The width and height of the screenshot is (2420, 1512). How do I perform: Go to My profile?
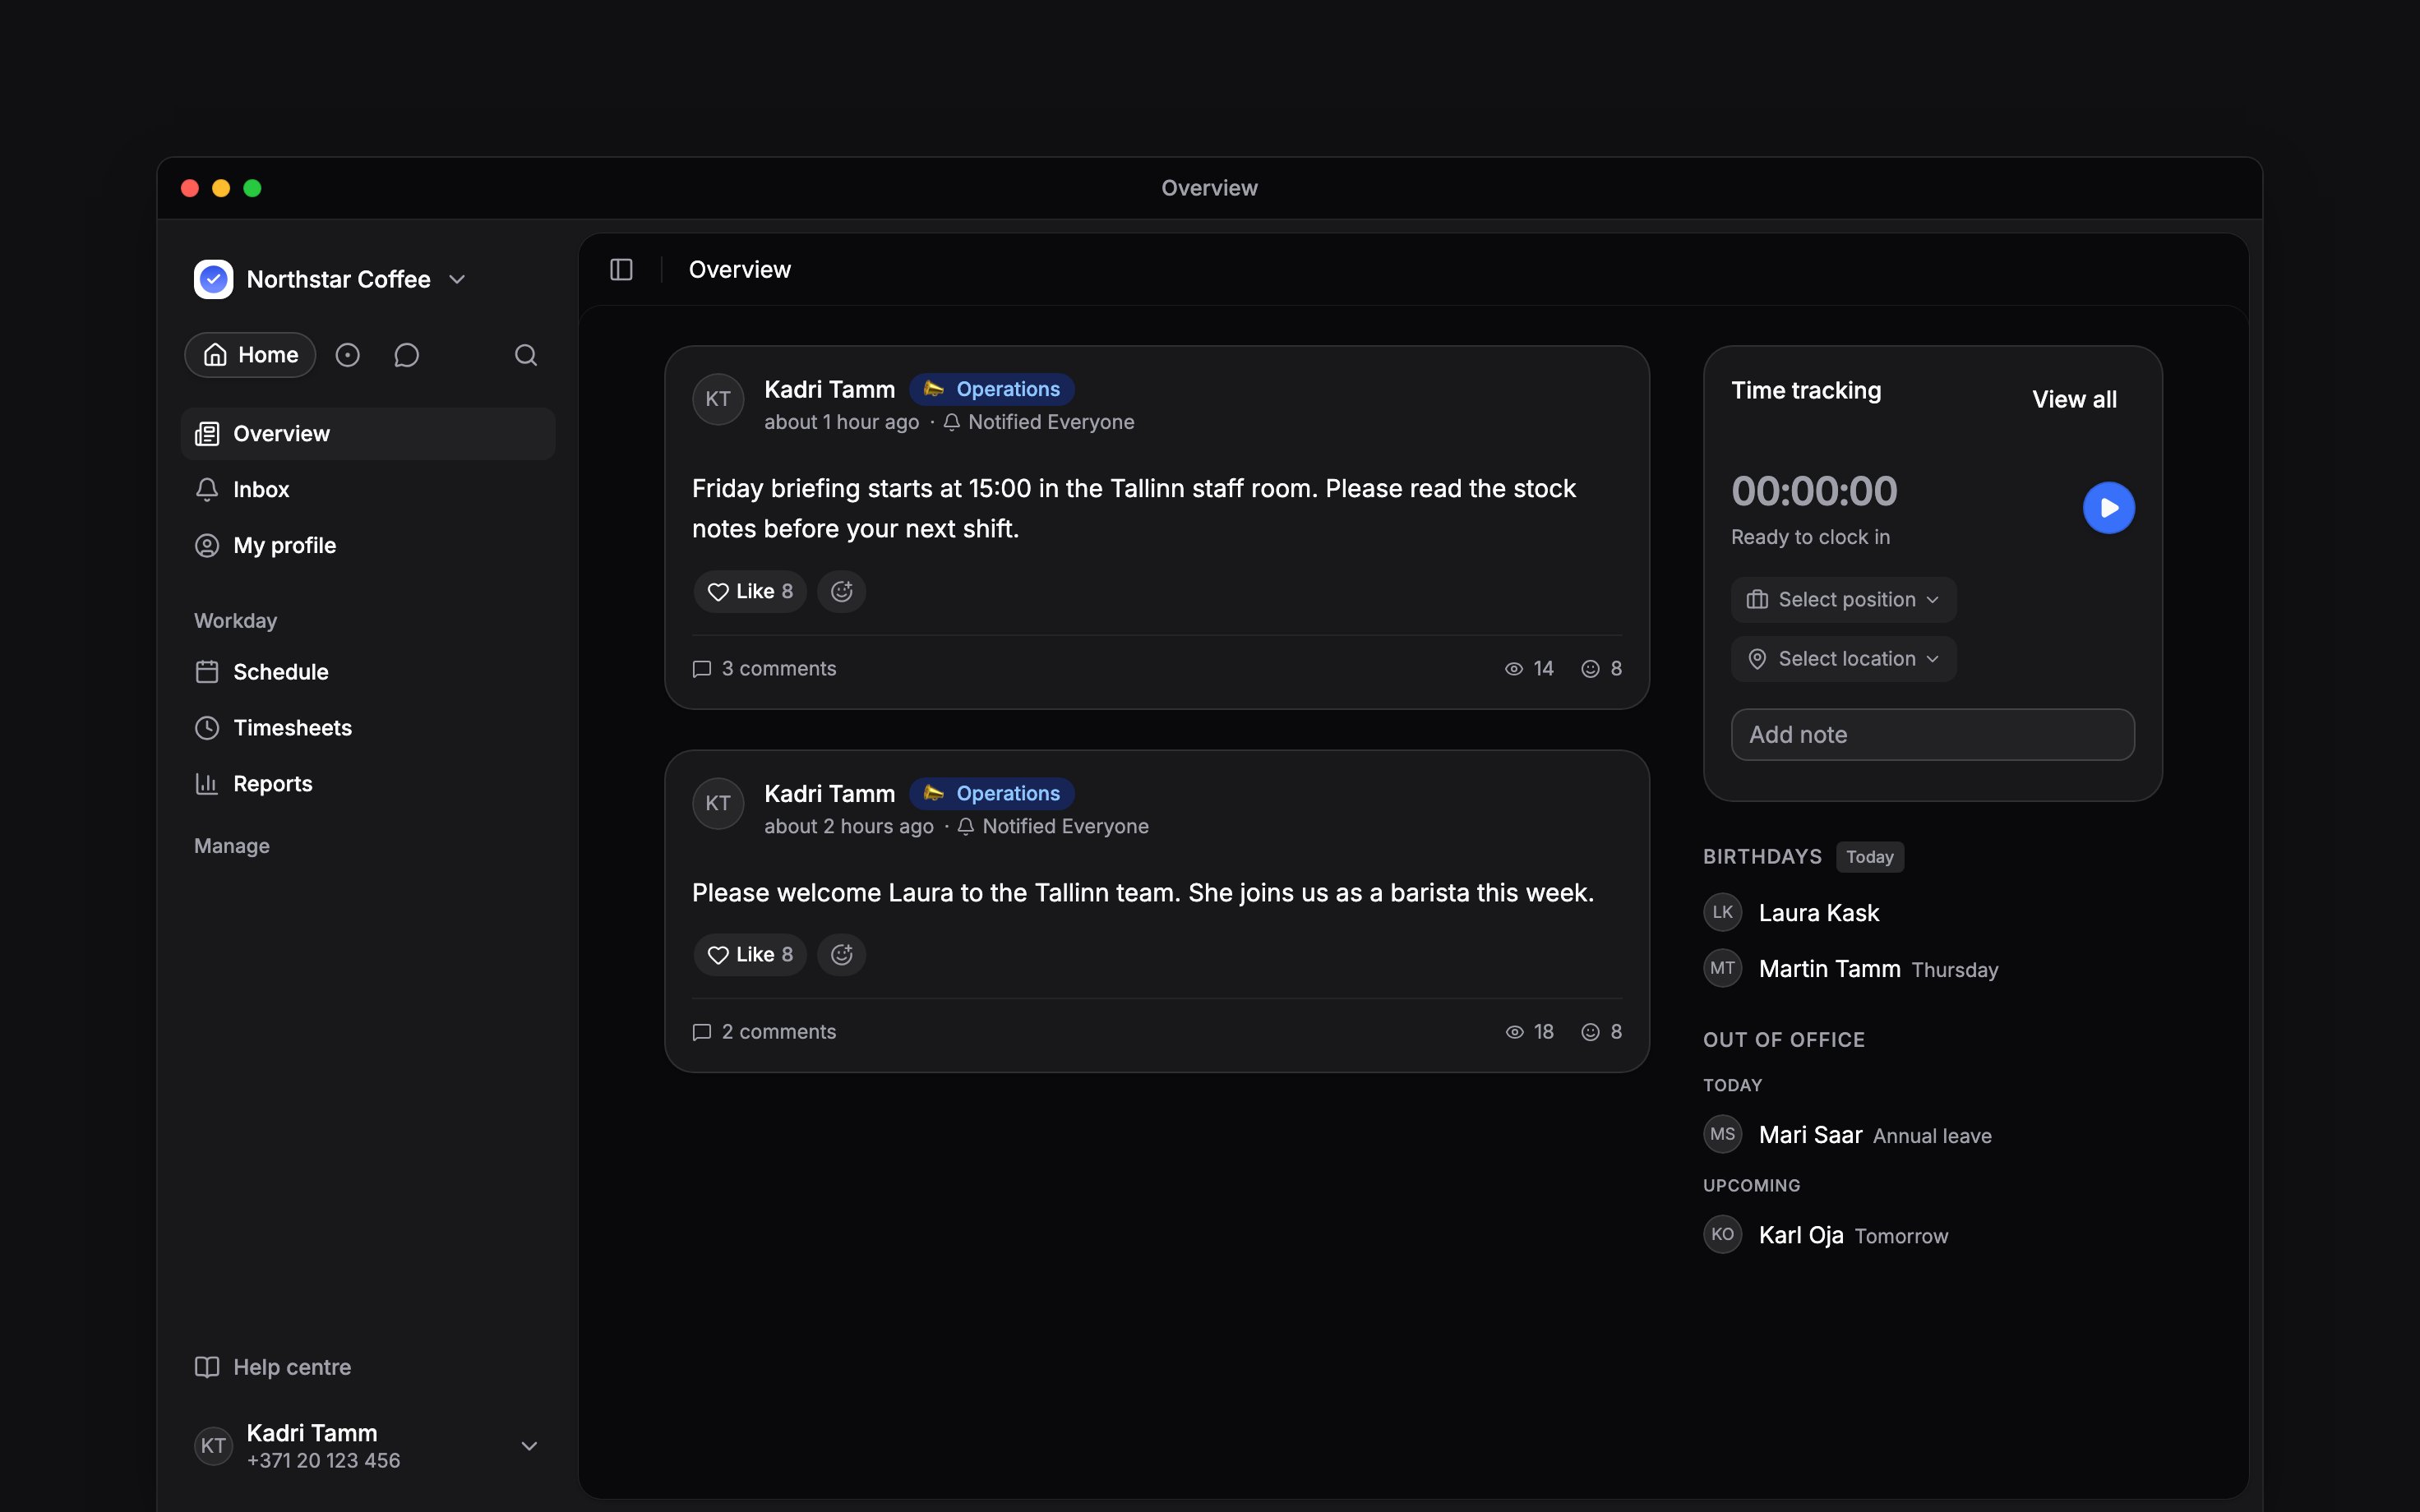(368, 546)
